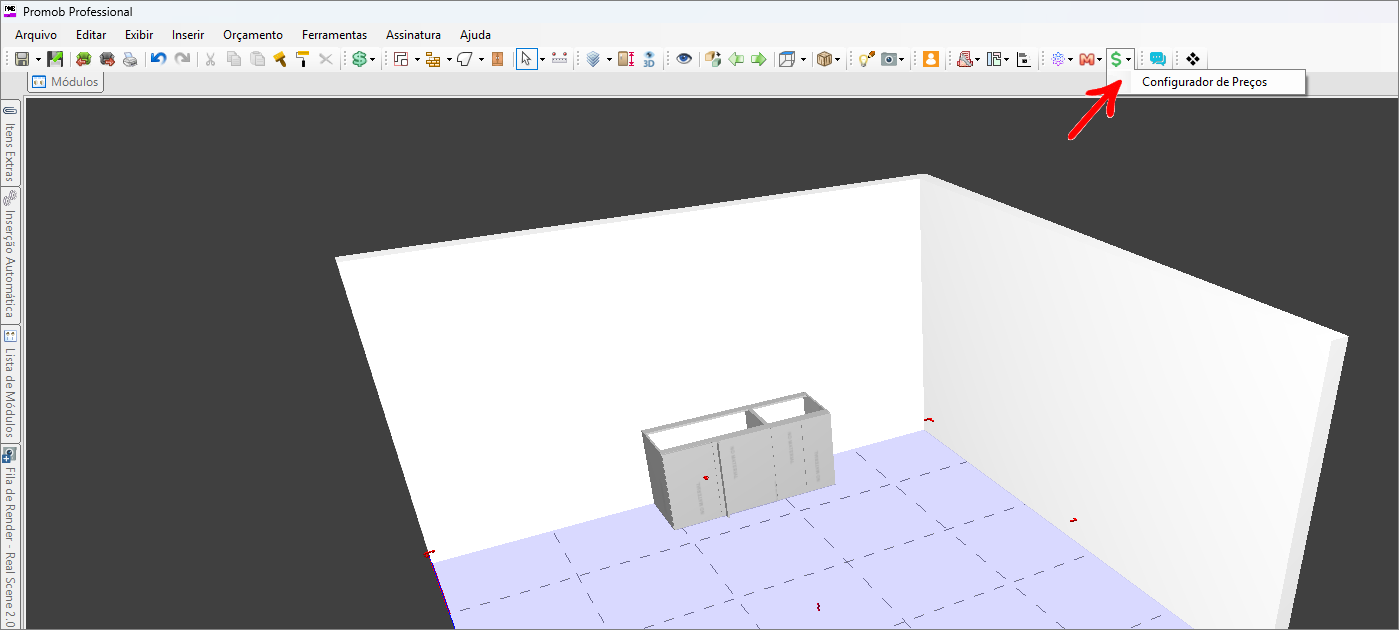
Task: Click the printer icon
Action: [x=130, y=59]
